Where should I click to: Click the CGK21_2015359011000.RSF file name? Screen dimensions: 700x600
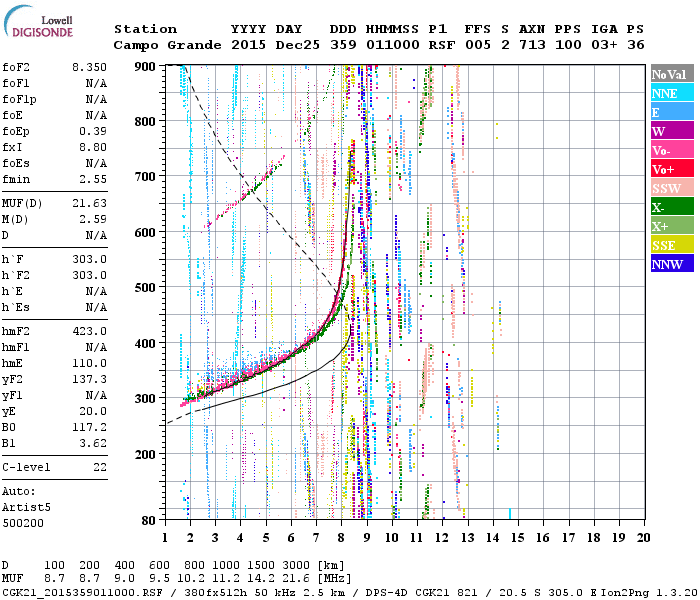[x=82, y=592]
